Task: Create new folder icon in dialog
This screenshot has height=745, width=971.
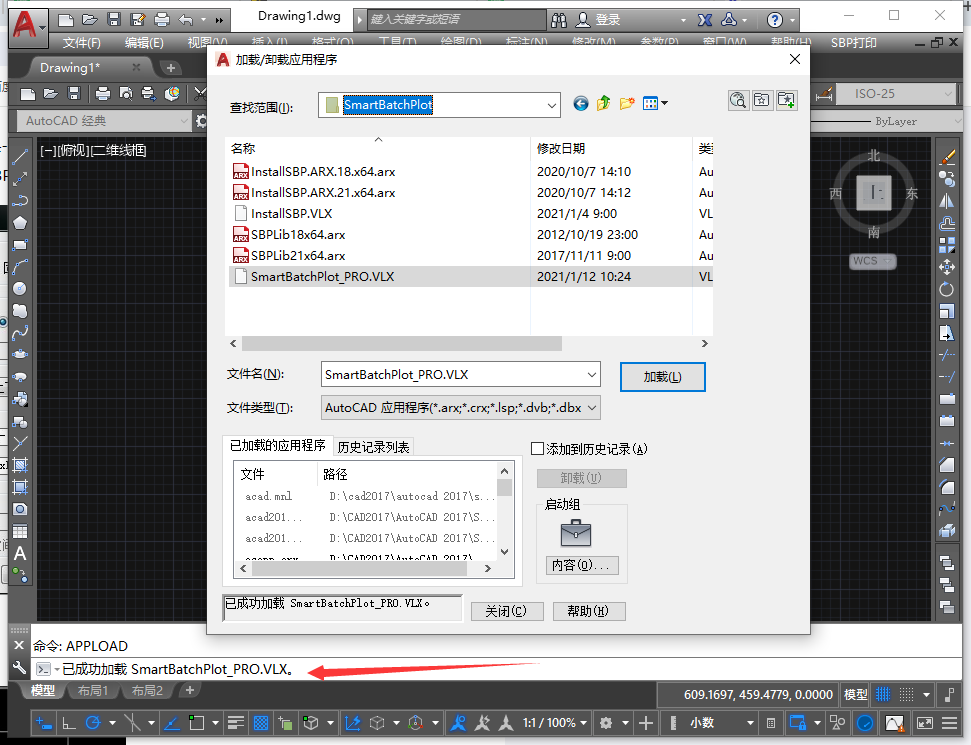Action: pos(627,103)
